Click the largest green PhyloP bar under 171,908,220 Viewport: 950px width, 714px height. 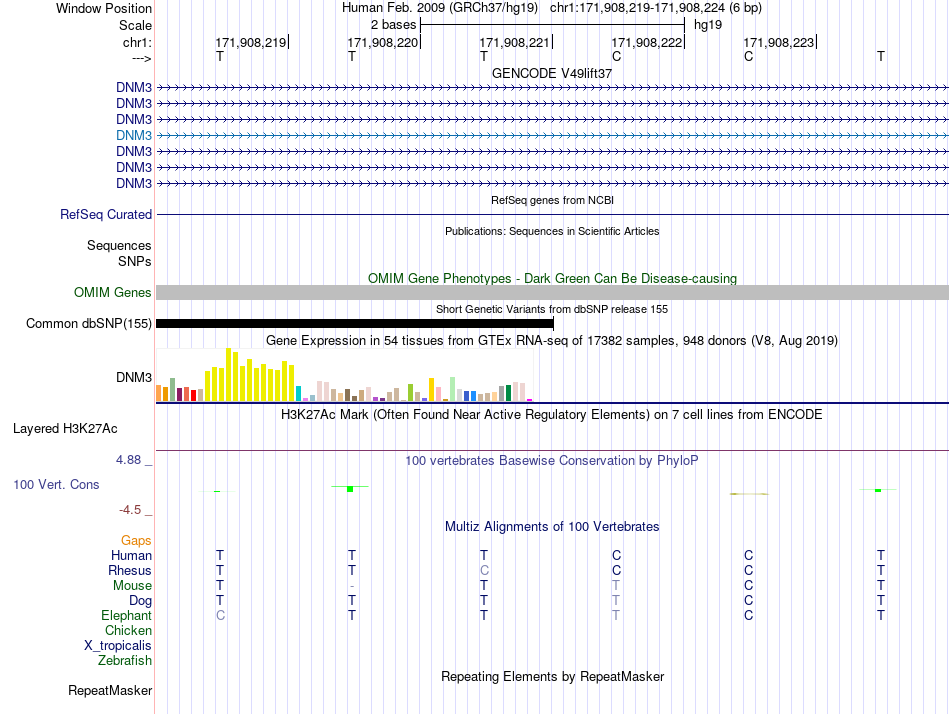click(350, 489)
